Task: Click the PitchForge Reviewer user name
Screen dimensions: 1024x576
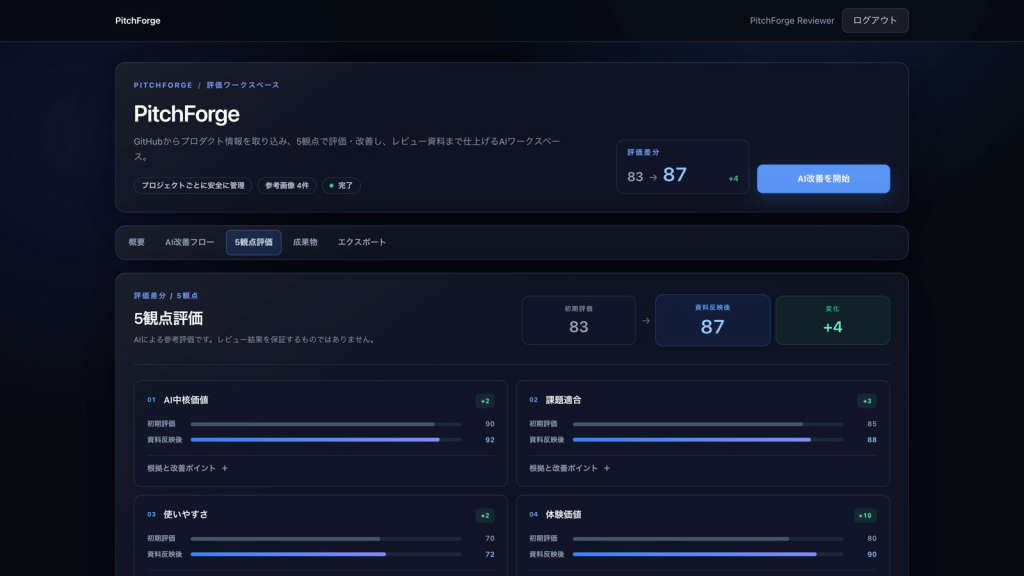Action: pos(792,21)
